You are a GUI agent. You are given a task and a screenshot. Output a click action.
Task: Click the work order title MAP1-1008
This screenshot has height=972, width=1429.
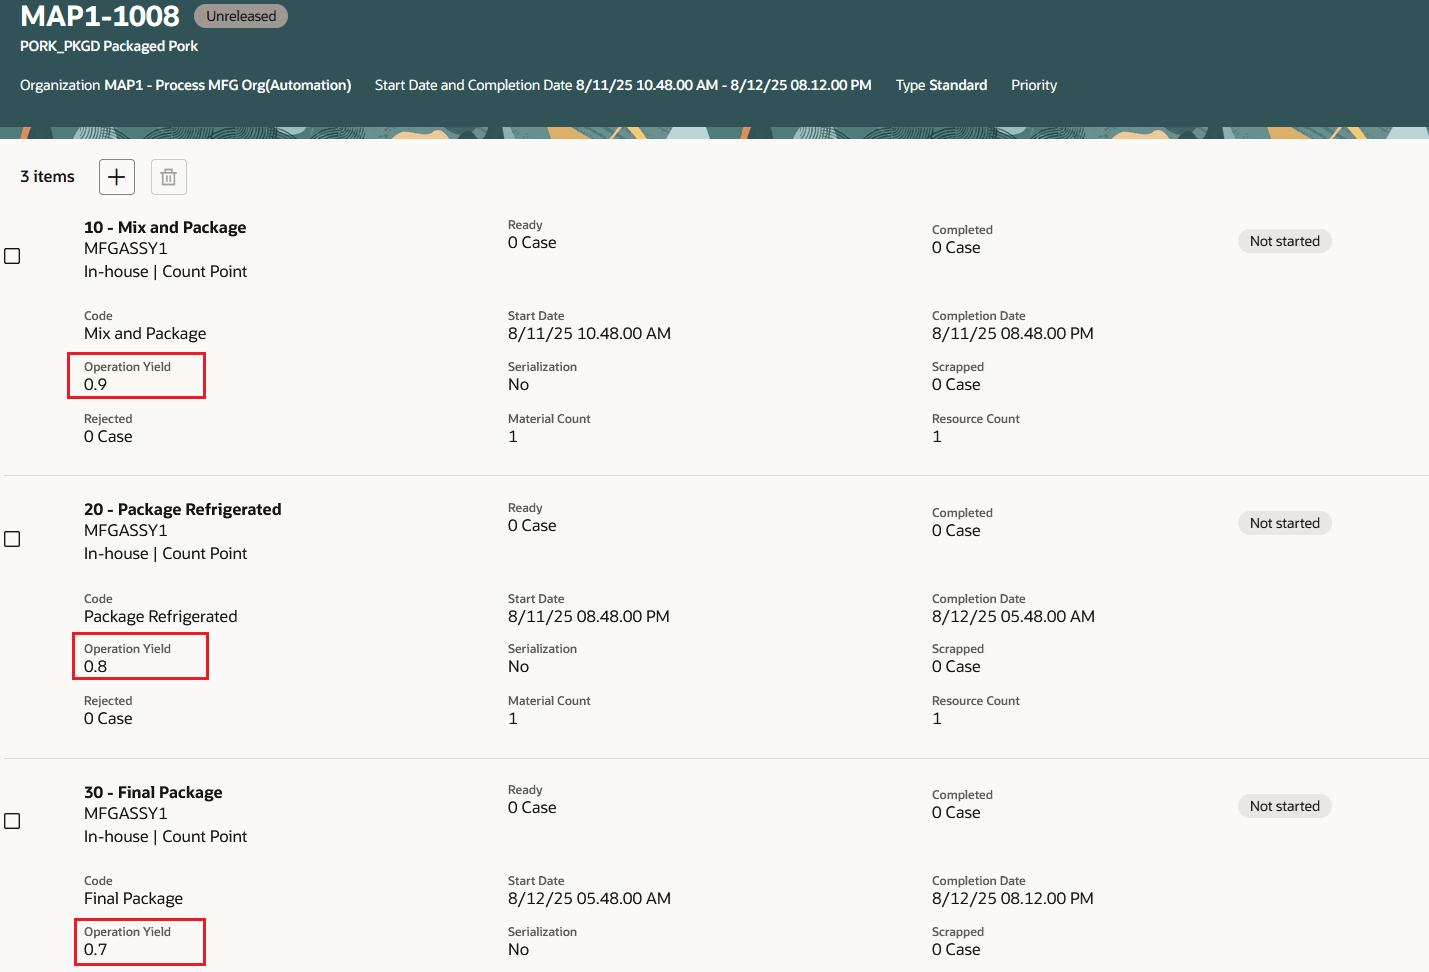(x=100, y=16)
